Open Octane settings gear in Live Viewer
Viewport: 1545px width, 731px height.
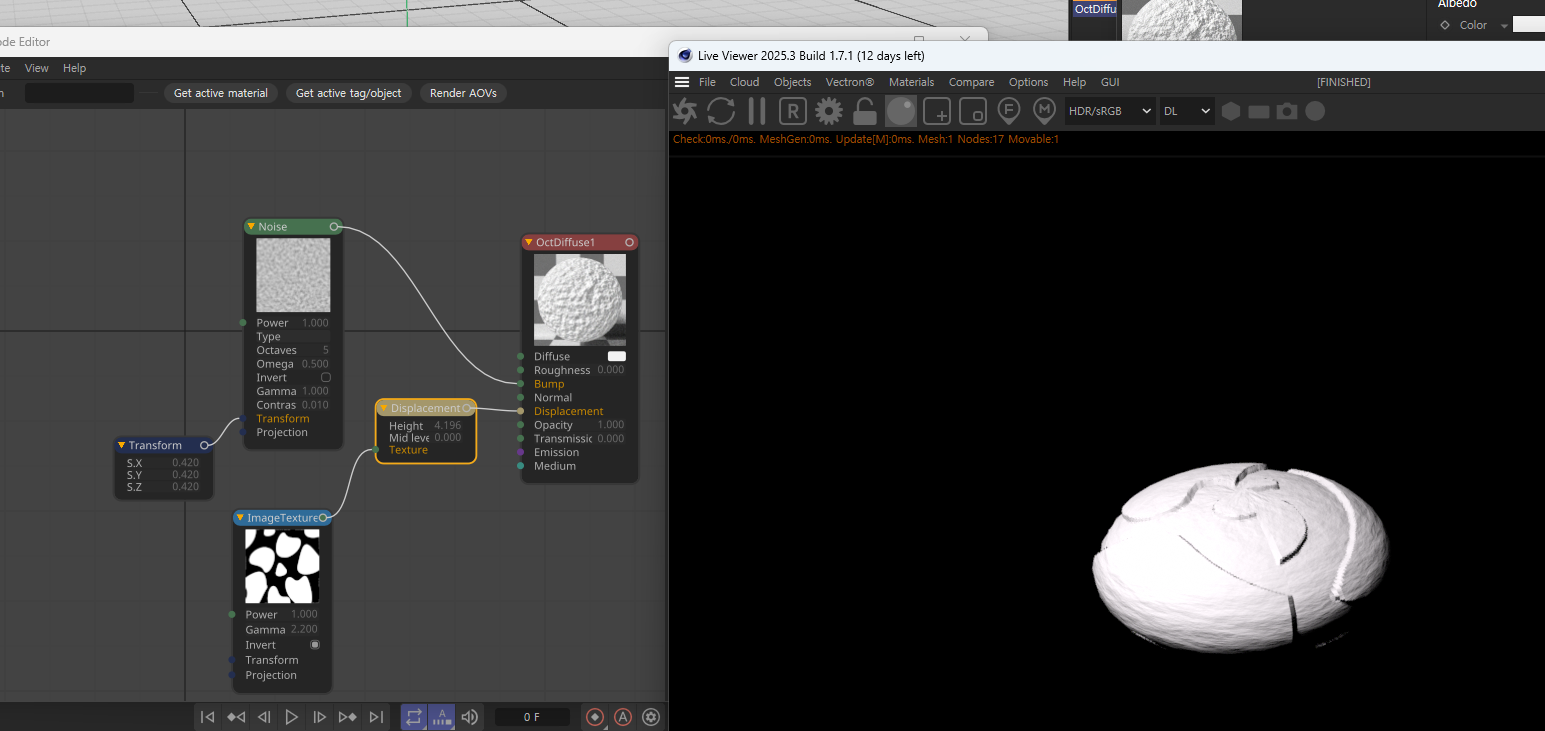click(829, 111)
